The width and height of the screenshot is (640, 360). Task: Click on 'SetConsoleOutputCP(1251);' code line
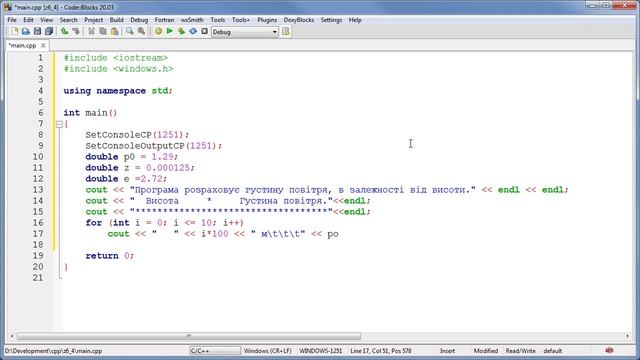point(153,146)
